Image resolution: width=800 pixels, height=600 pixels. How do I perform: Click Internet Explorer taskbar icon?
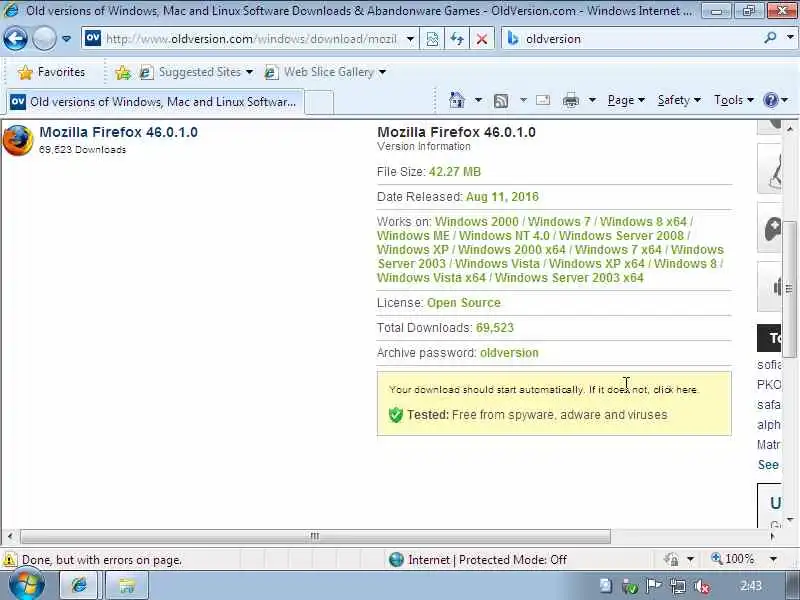[x=80, y=585]
